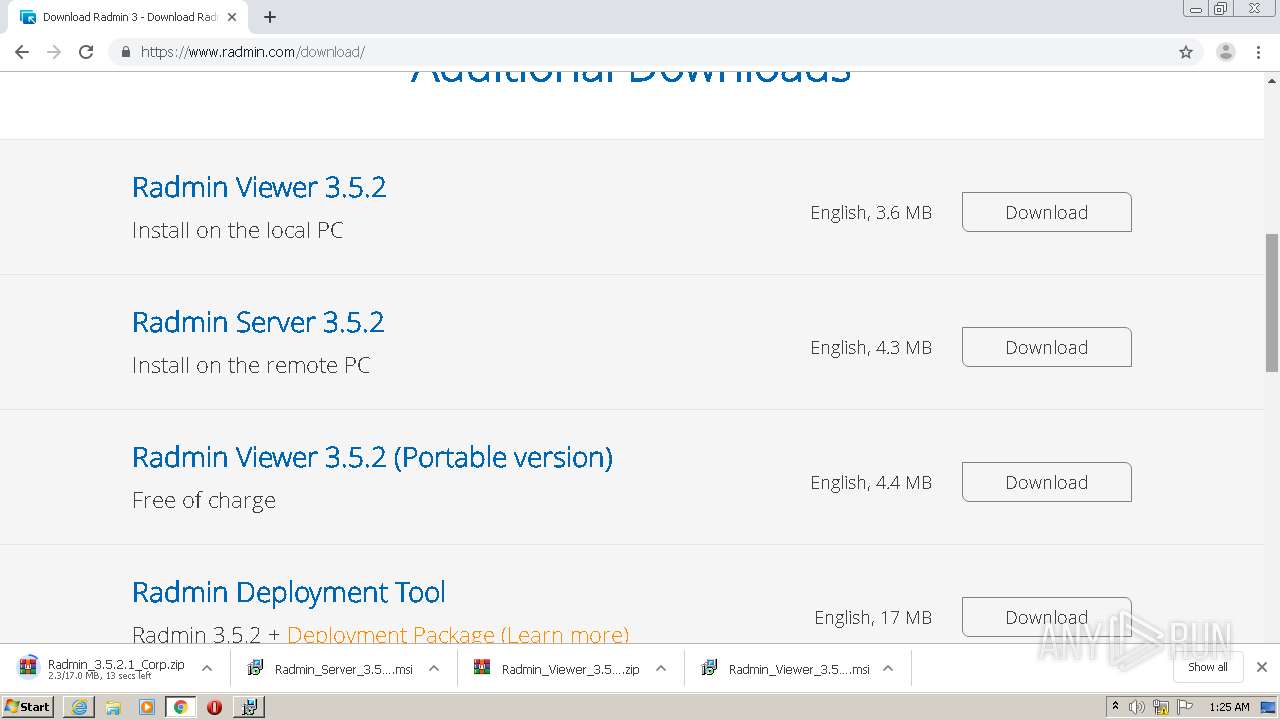Open Deployment Package Learn more link

coord(458,635)
